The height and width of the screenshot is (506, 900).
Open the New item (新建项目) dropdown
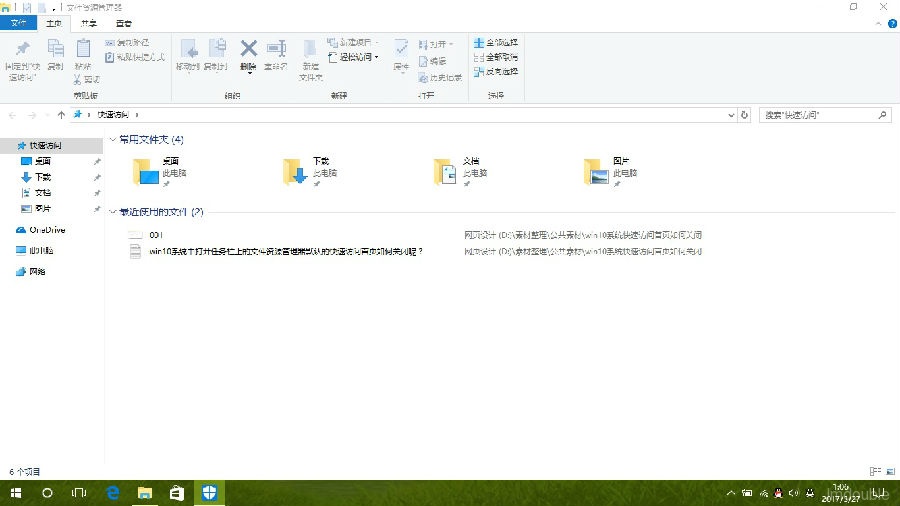point(354,42)
